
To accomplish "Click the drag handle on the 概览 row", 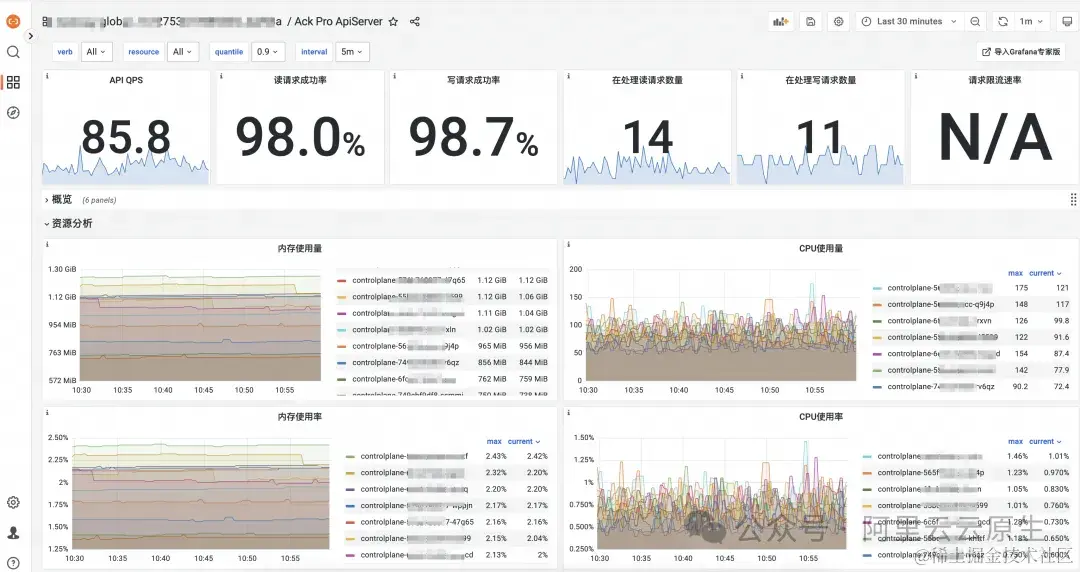I will coord(1072,199).
